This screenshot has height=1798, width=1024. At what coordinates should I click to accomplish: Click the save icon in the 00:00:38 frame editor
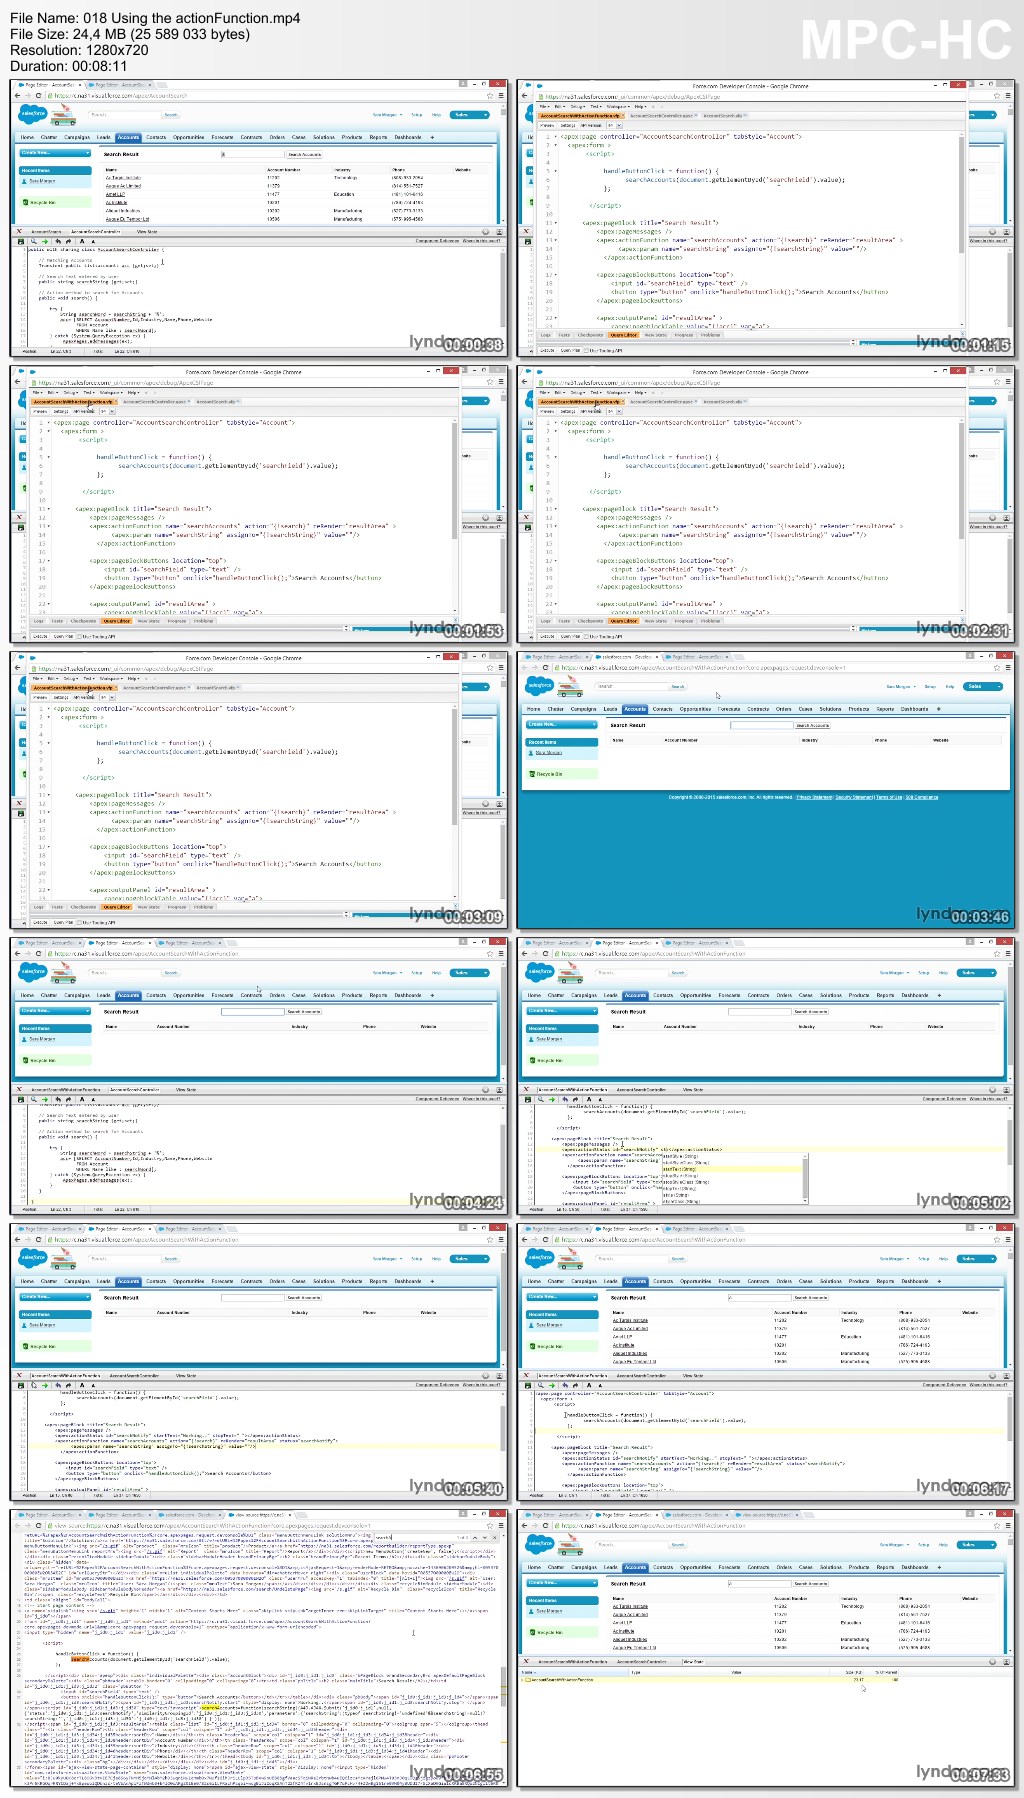pos(20,241)
